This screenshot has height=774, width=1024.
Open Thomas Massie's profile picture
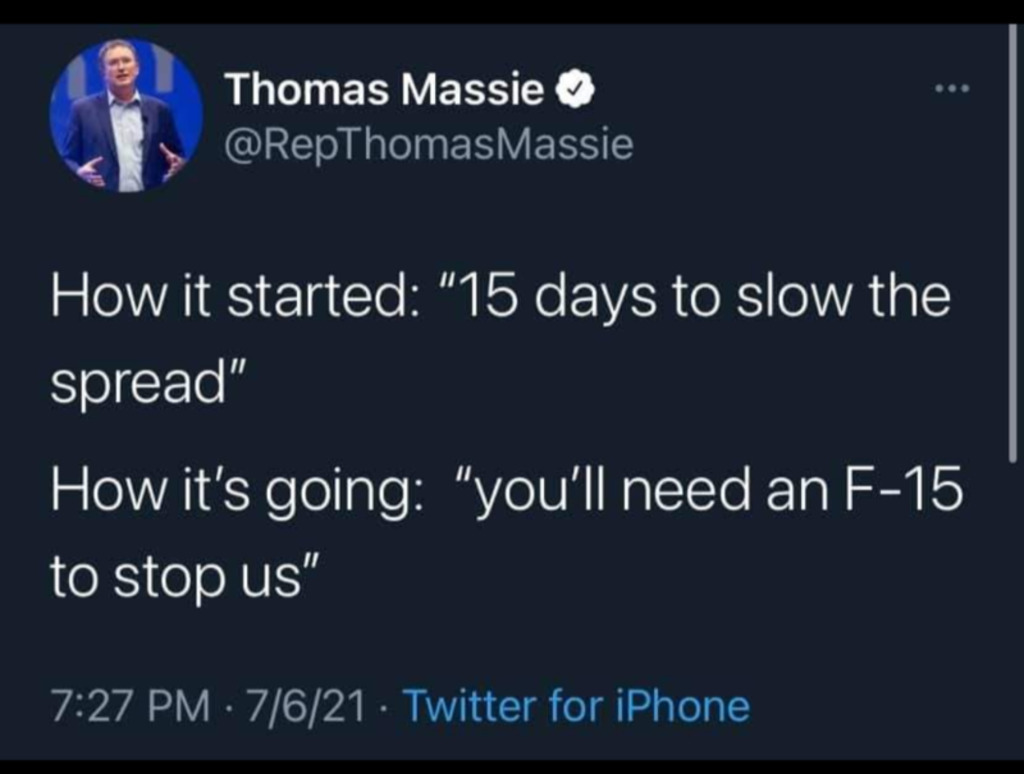[x=126, y=116]
